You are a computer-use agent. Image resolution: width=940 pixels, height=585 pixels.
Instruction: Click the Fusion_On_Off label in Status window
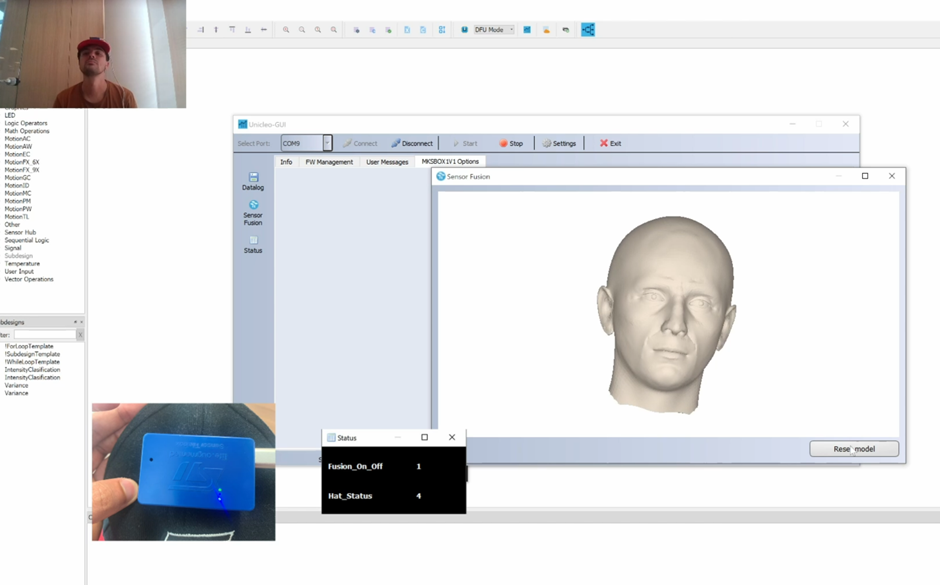tap(355, 466)
